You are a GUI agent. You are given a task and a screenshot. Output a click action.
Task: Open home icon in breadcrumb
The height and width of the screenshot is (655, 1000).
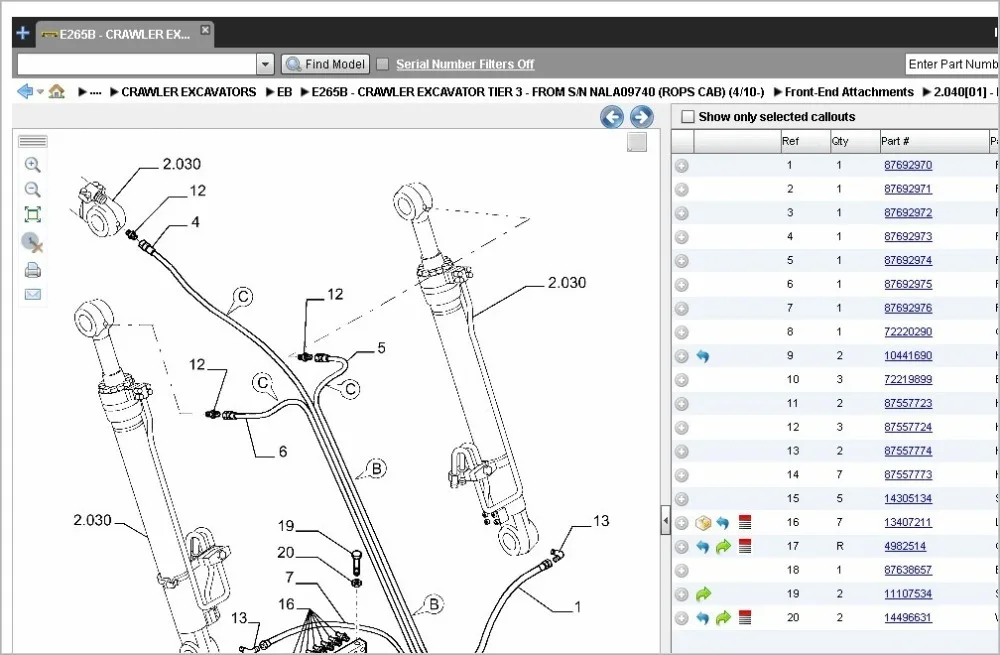pyautogui.click(x=57, y=92)
